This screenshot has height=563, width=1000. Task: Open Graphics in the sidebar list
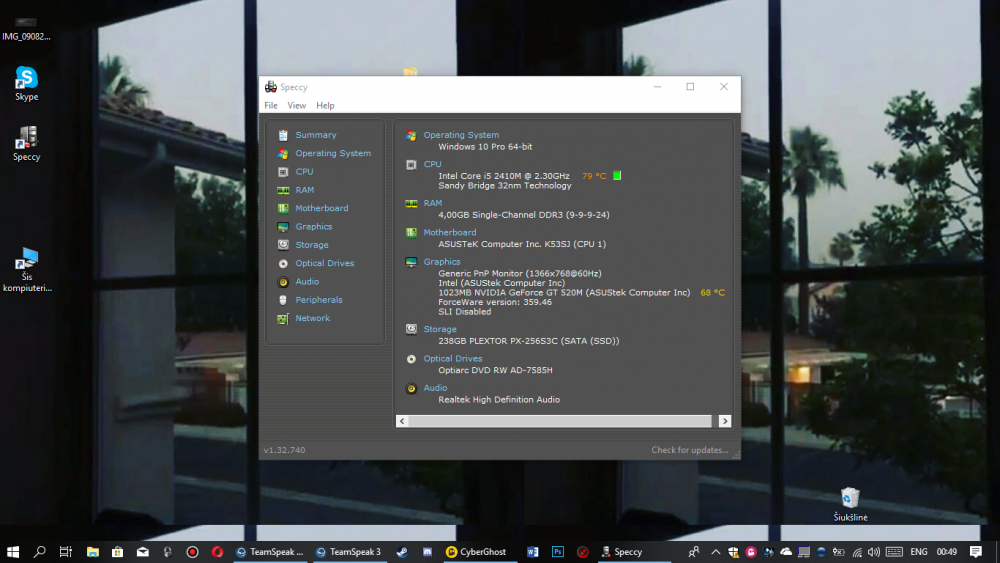pyautogui.click(x=314, y=226)
